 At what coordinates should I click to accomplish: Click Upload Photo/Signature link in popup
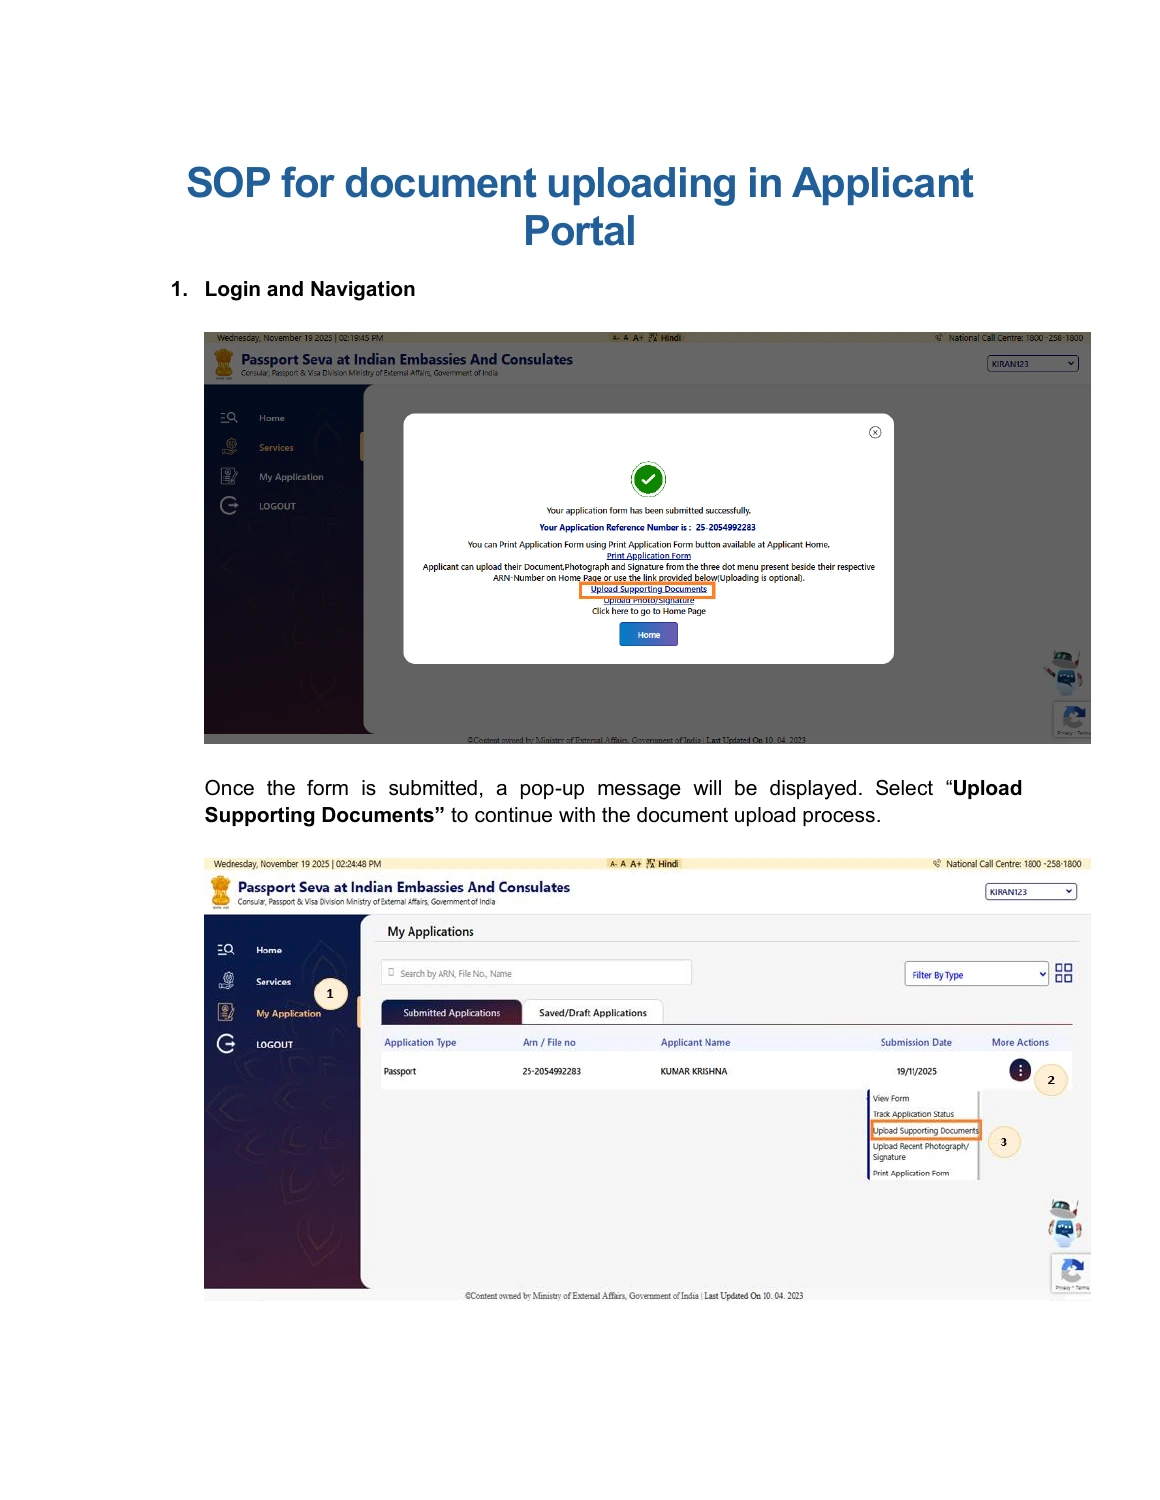(x=649, y=600)
